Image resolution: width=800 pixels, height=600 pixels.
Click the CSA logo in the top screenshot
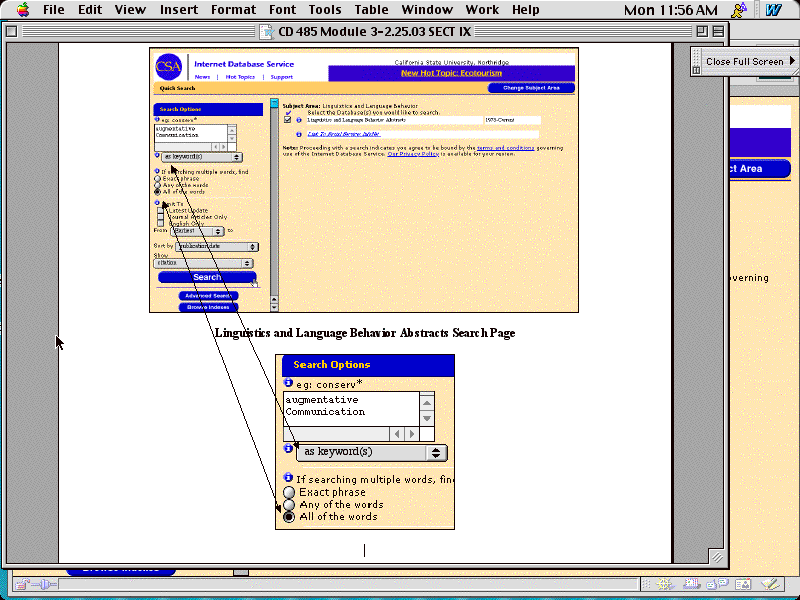point(169,67)
